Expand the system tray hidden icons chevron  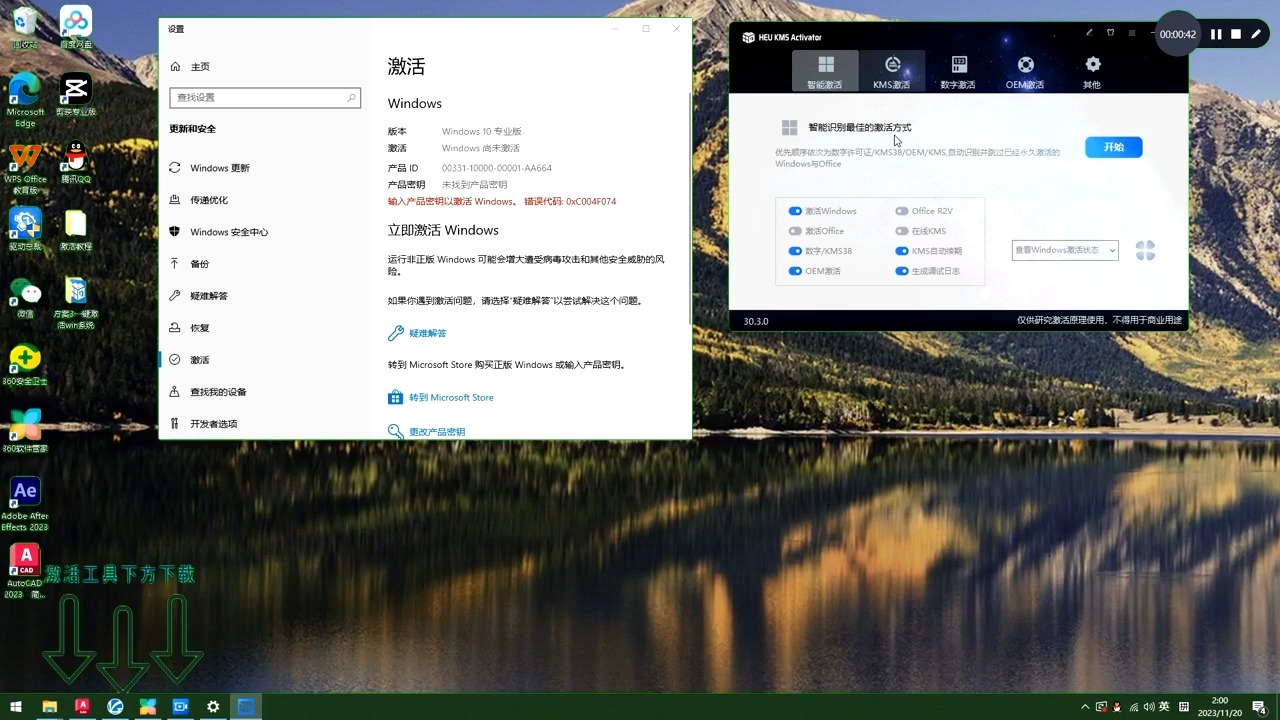pyautogui.click(x=1086, y=707)
